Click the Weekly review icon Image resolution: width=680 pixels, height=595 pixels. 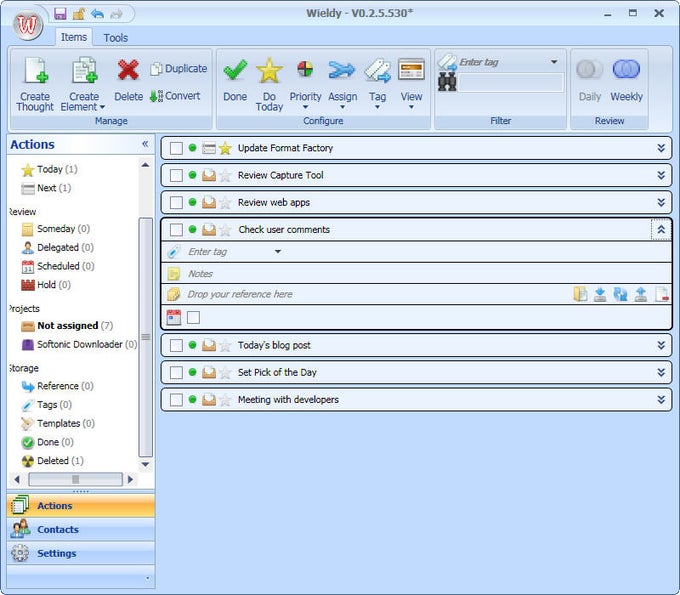point(626,69)
